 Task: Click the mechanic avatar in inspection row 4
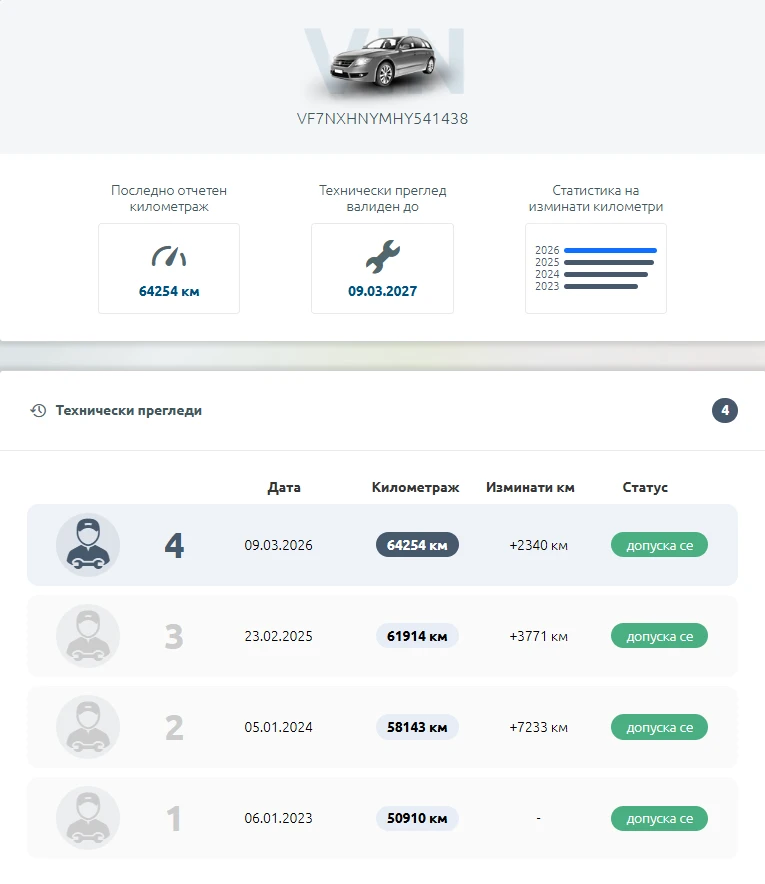tap(88, 545)
